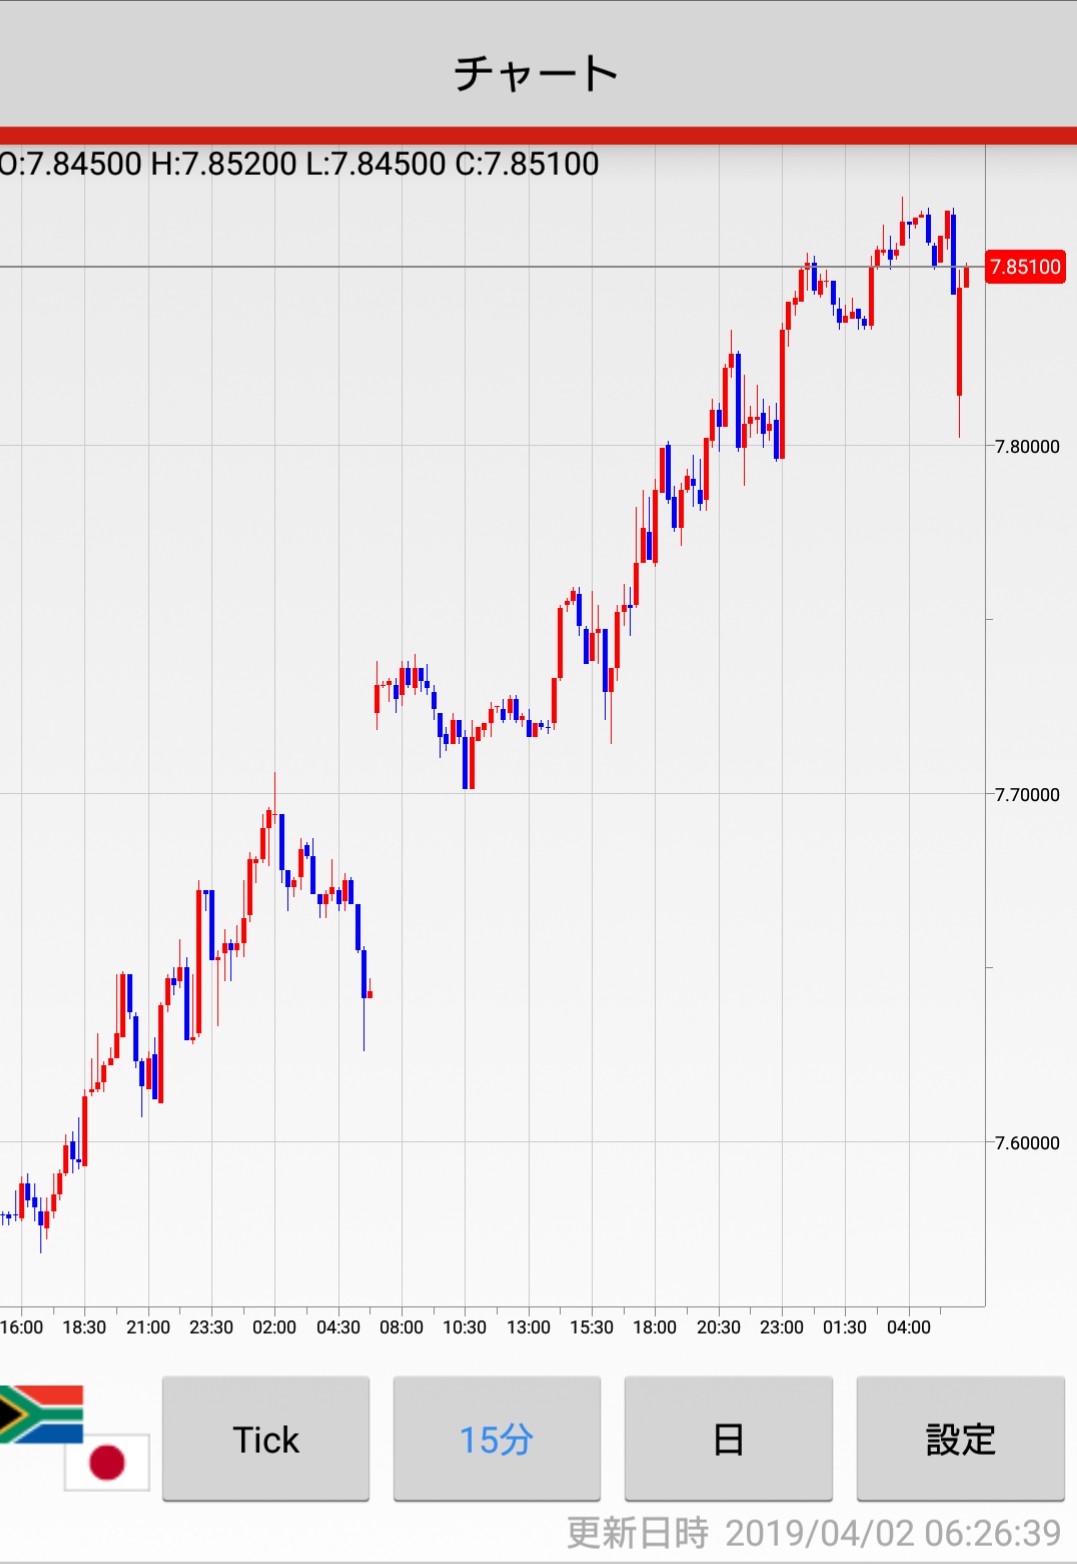The image size is (1077, 1564).
Task: Tap the チャート title header
Action: [x=537, y=73]
